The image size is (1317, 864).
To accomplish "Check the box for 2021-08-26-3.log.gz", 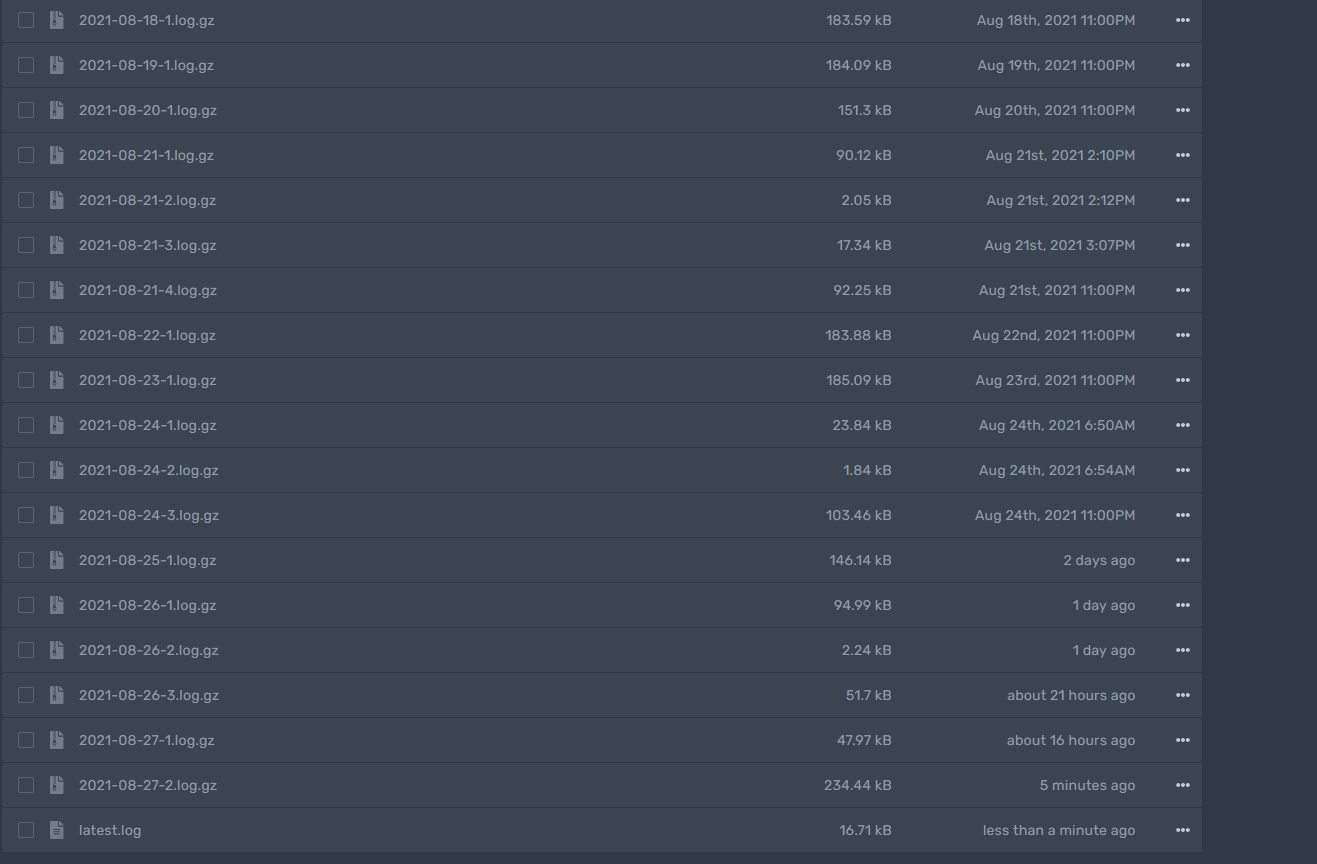I will (x=25, y=695).
